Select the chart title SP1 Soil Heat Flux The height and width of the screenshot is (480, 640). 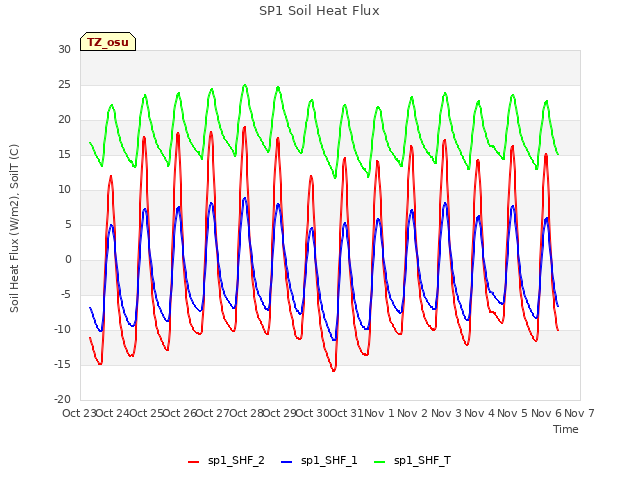pos(319,11)
